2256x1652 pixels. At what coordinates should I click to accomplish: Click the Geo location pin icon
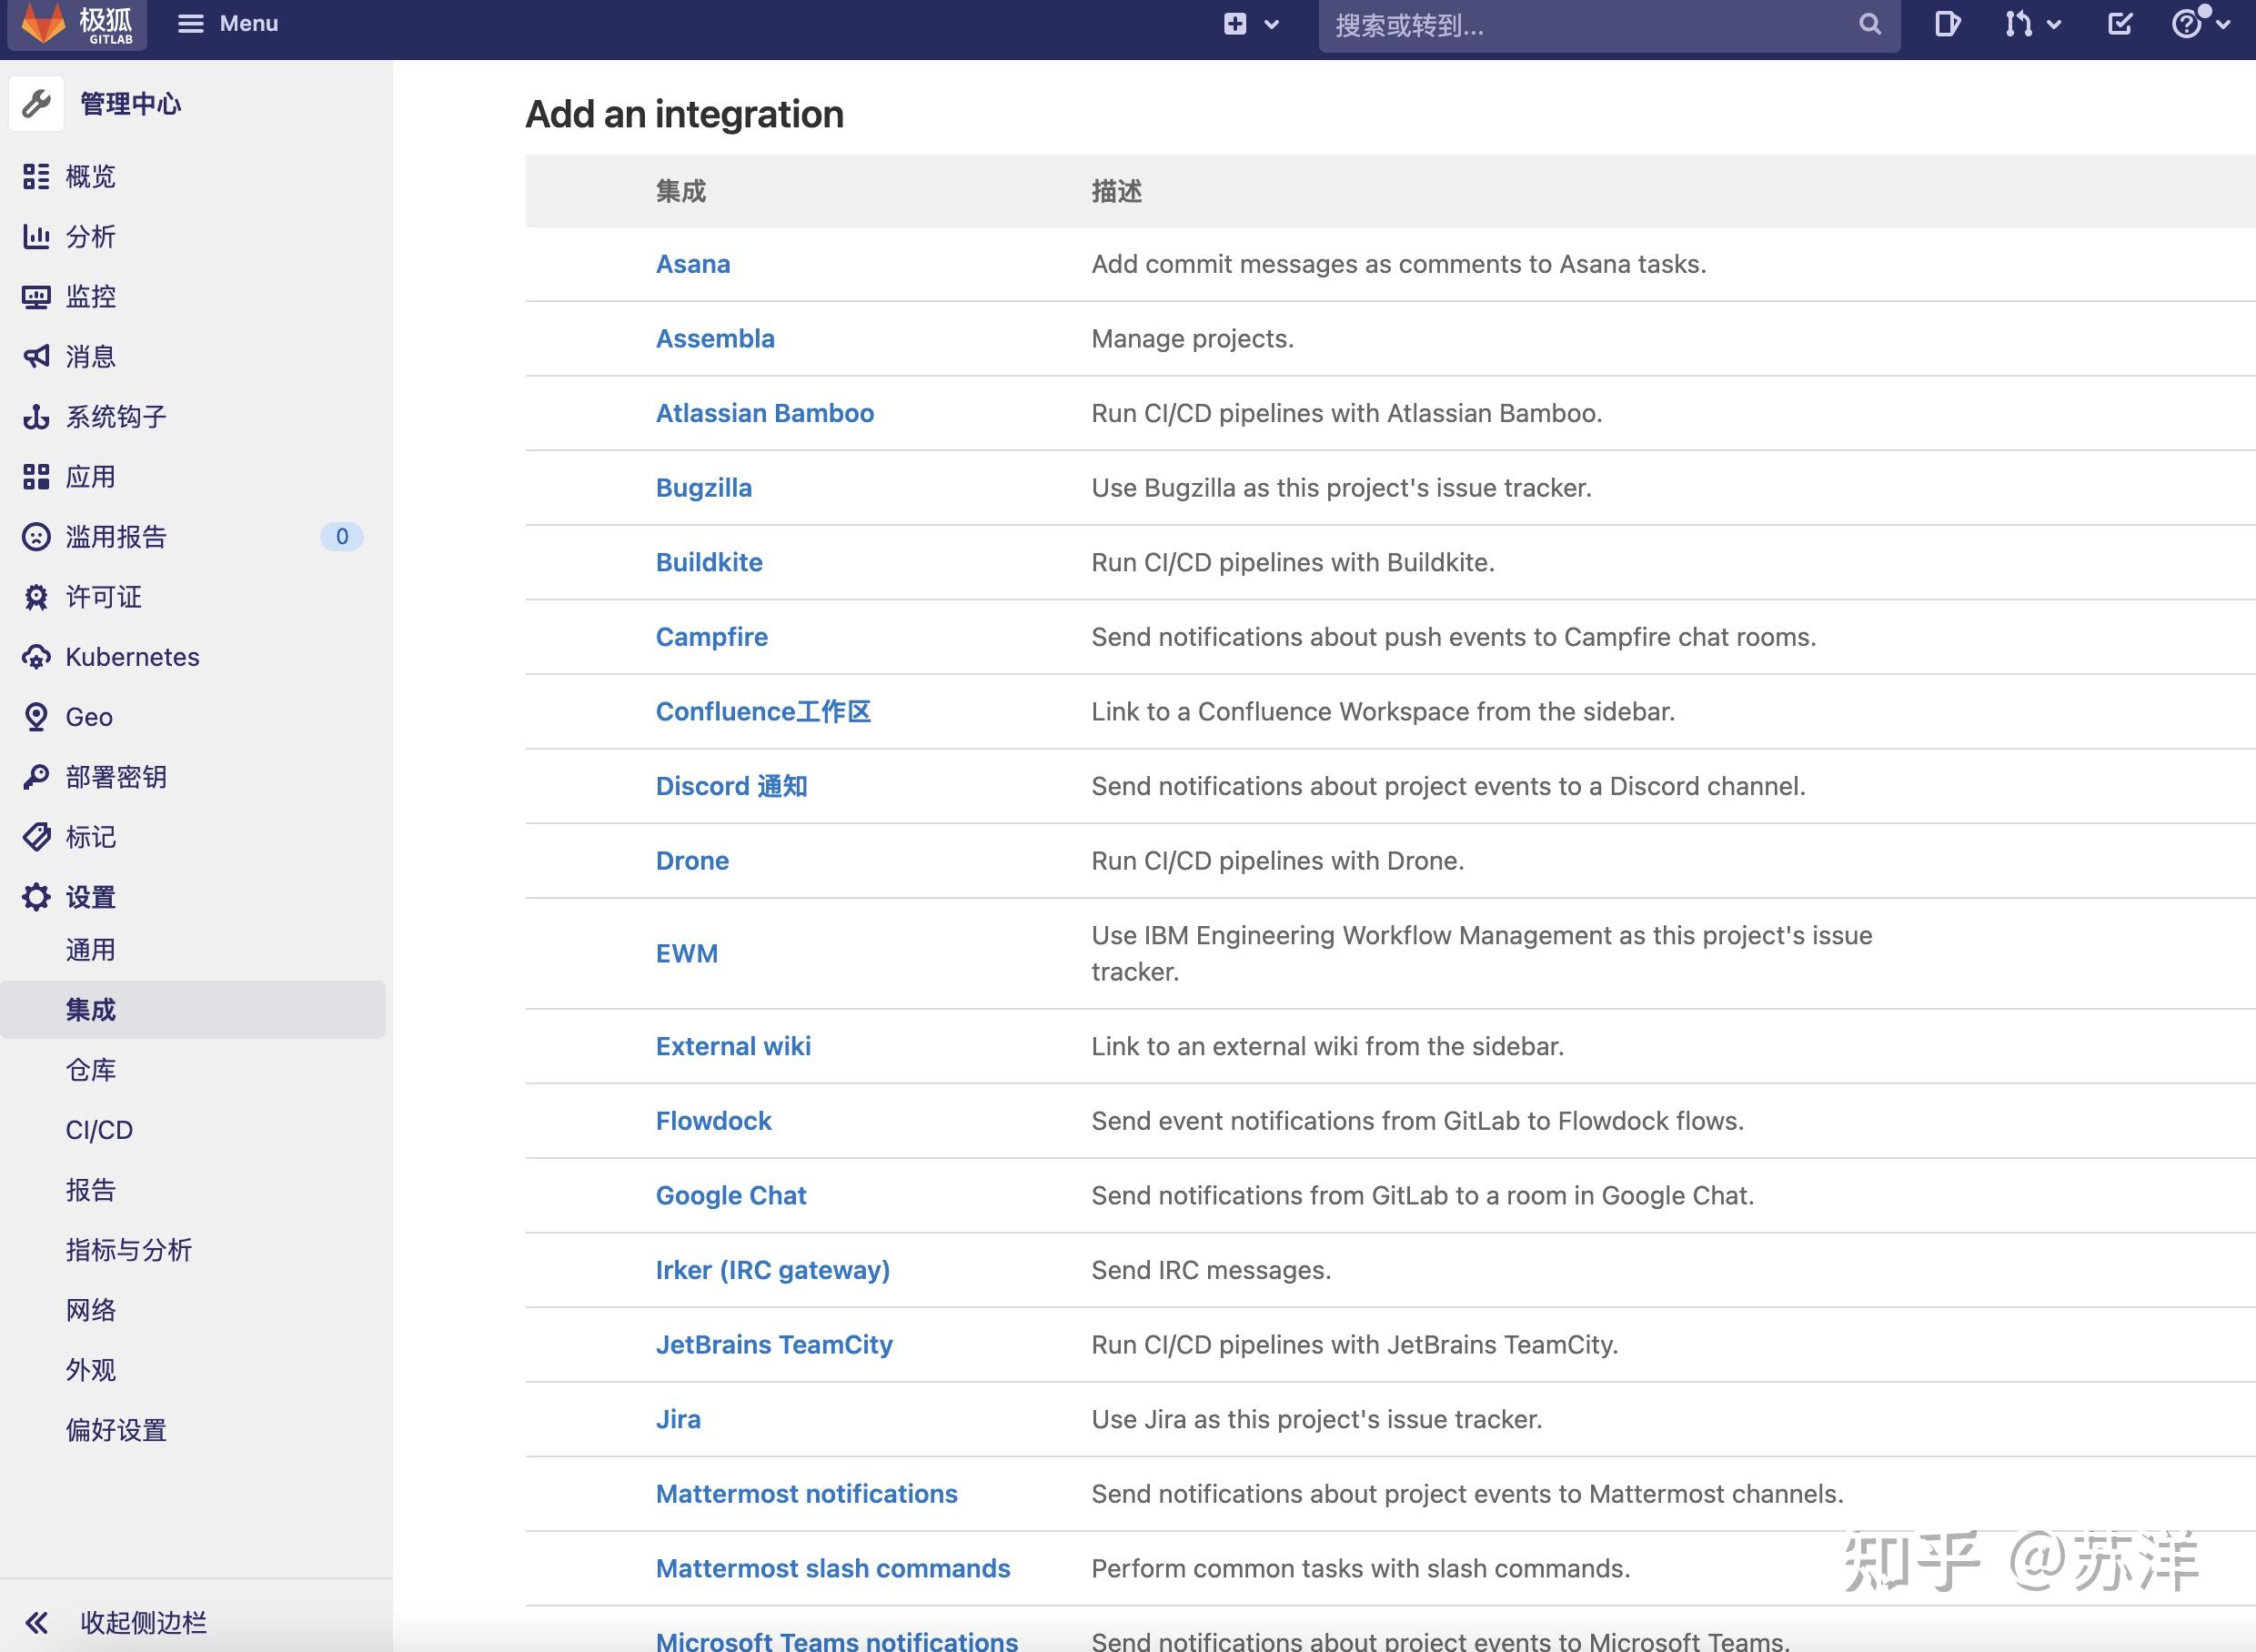(x=36, y=717)
